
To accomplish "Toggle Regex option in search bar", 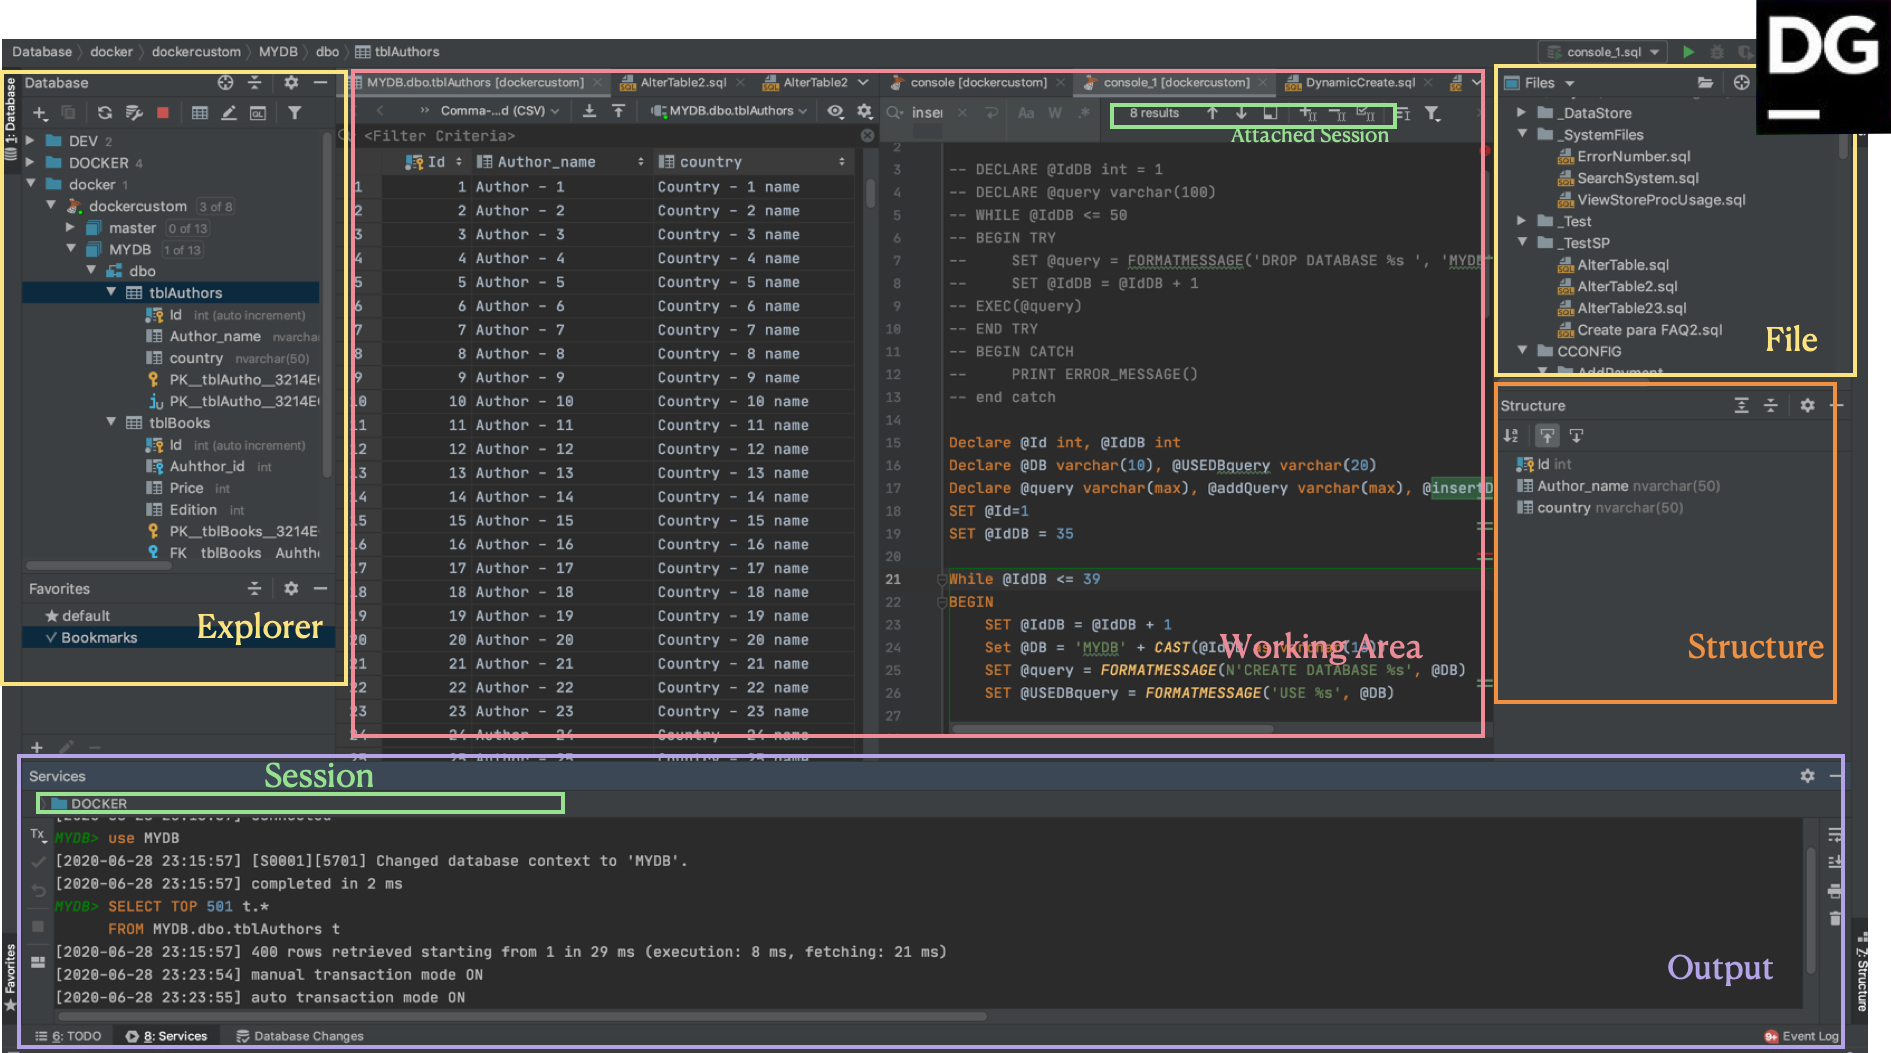I will point(1084,113).
